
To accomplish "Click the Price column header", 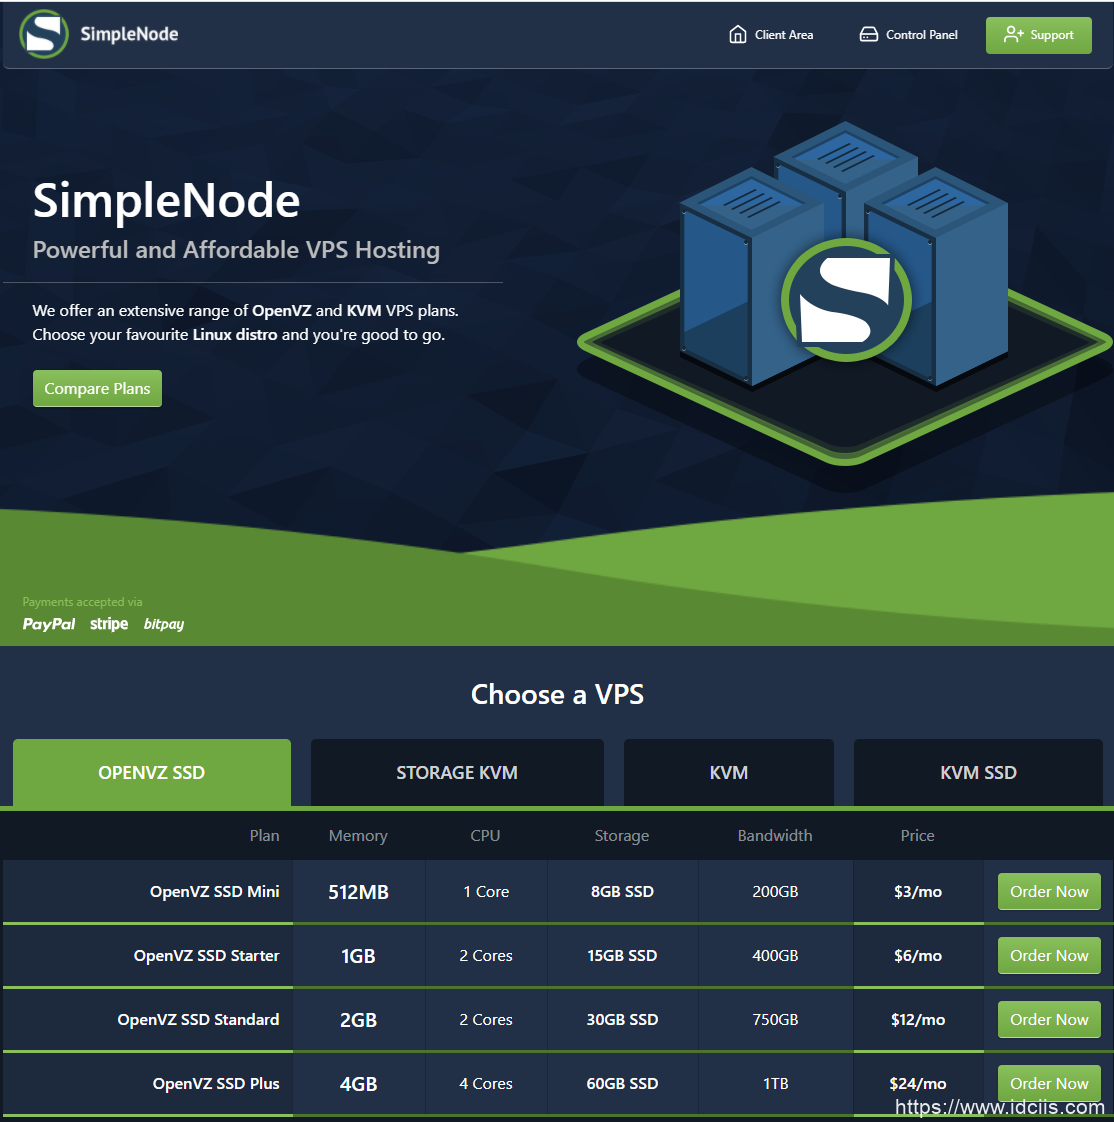I will (x=917, y=835).
